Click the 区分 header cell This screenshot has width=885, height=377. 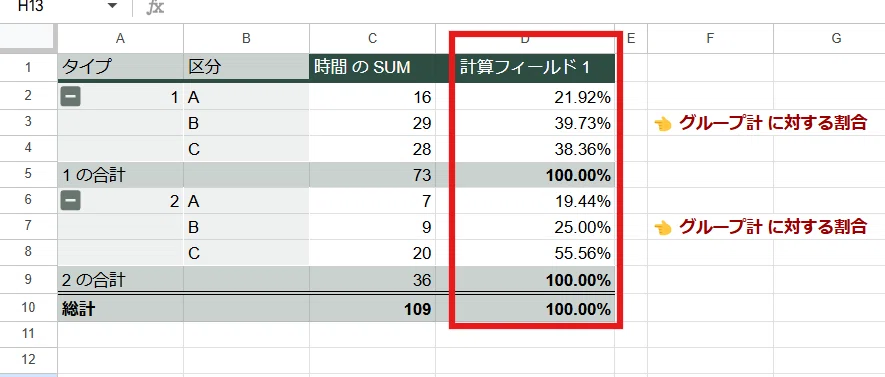point(246,68)
